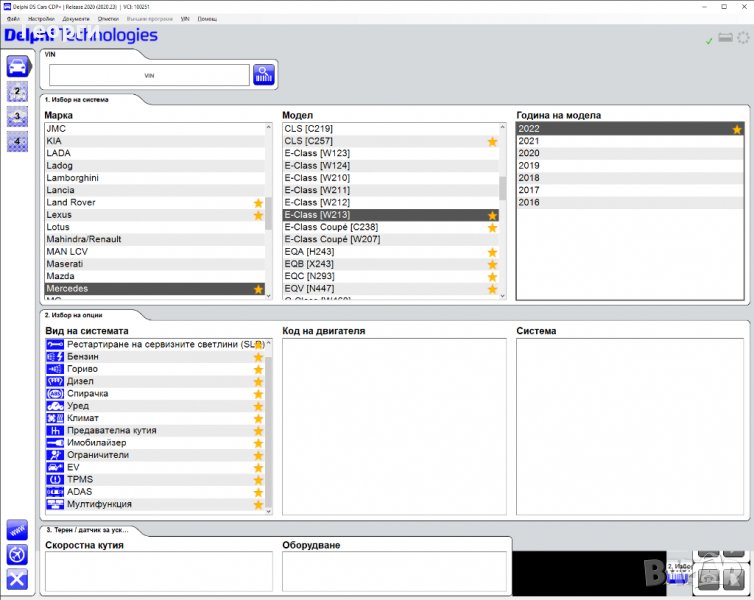
Task: Go to step 4 in left sidebar
Action: tap(17, 141)
